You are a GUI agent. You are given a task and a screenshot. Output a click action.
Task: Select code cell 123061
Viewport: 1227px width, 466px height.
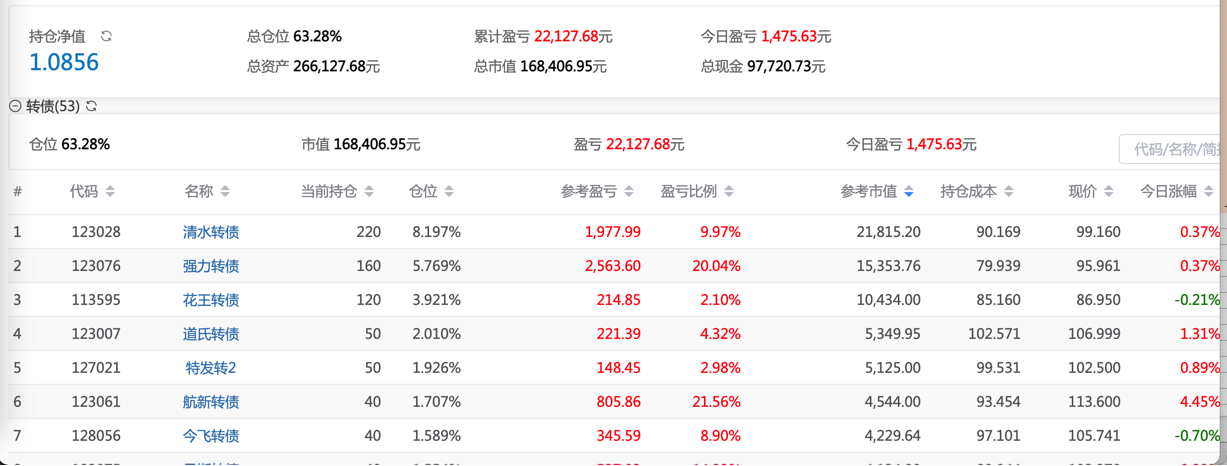click(x=96, y=402)
